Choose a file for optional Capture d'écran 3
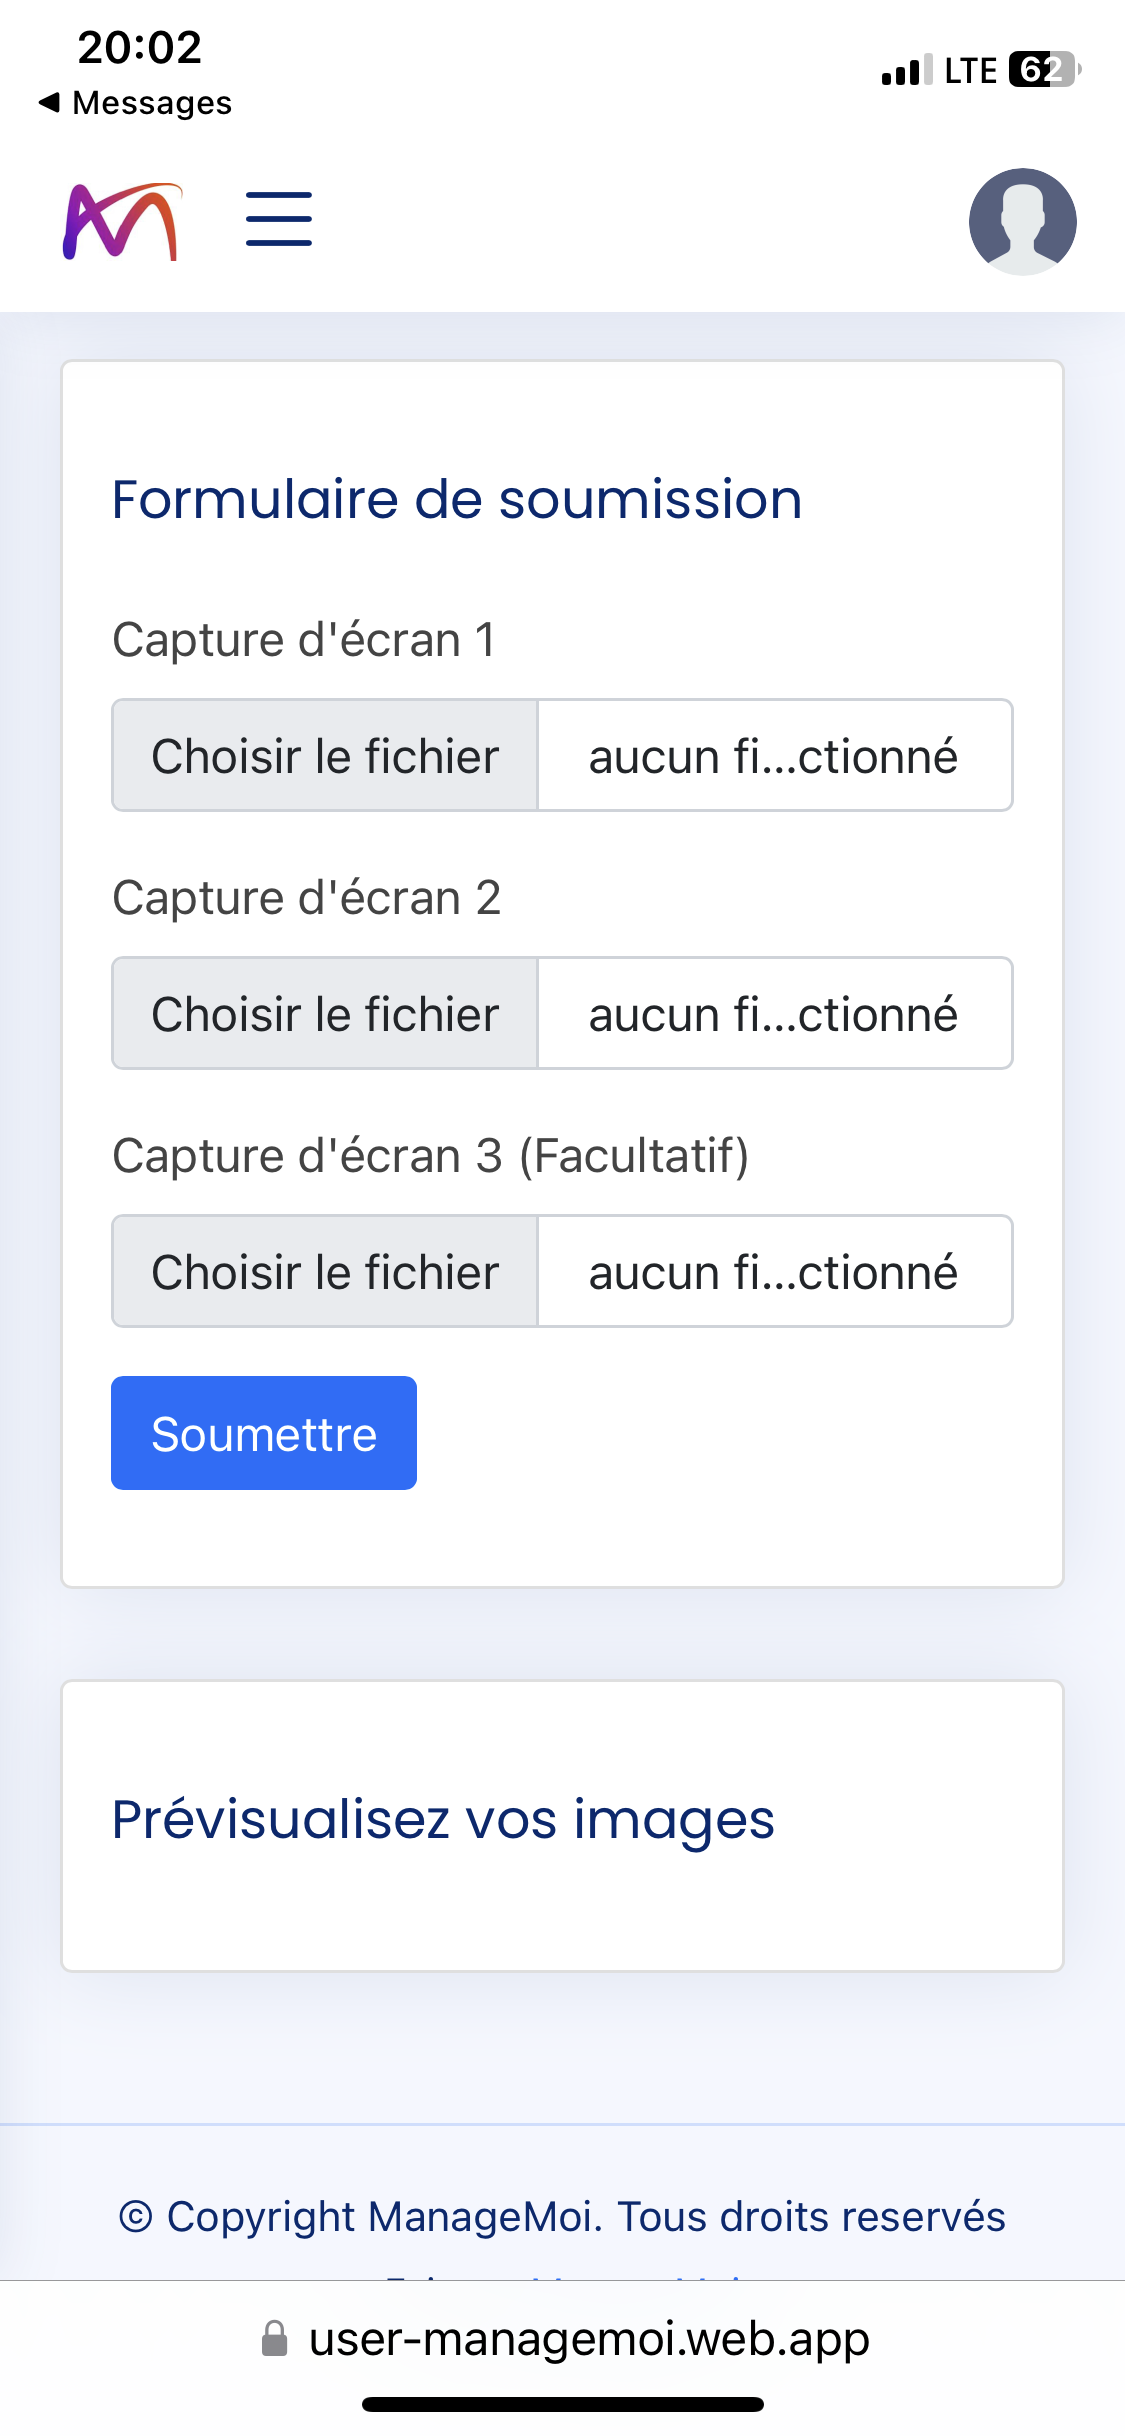The image size is (1125, 2436). [325, 1272]
